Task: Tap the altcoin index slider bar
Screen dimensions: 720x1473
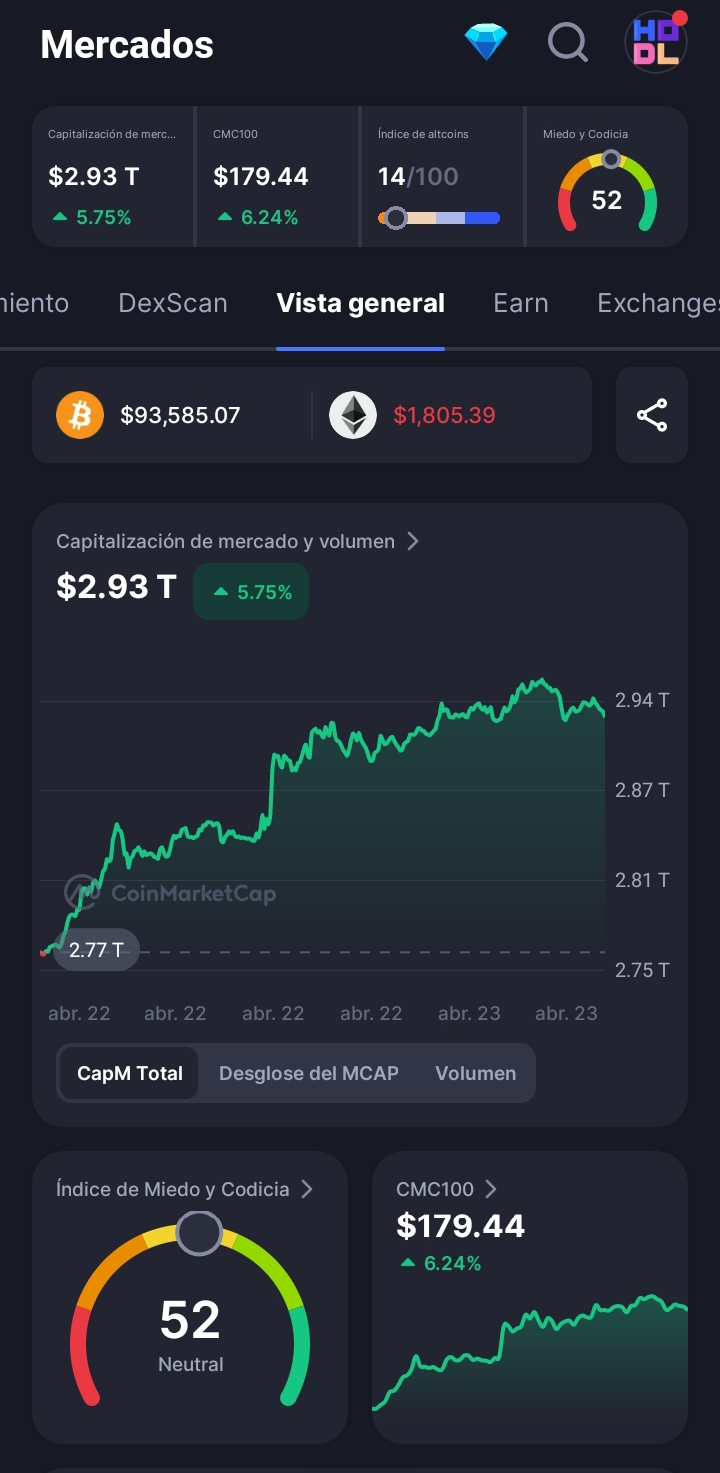Action: tap(439, 218)
